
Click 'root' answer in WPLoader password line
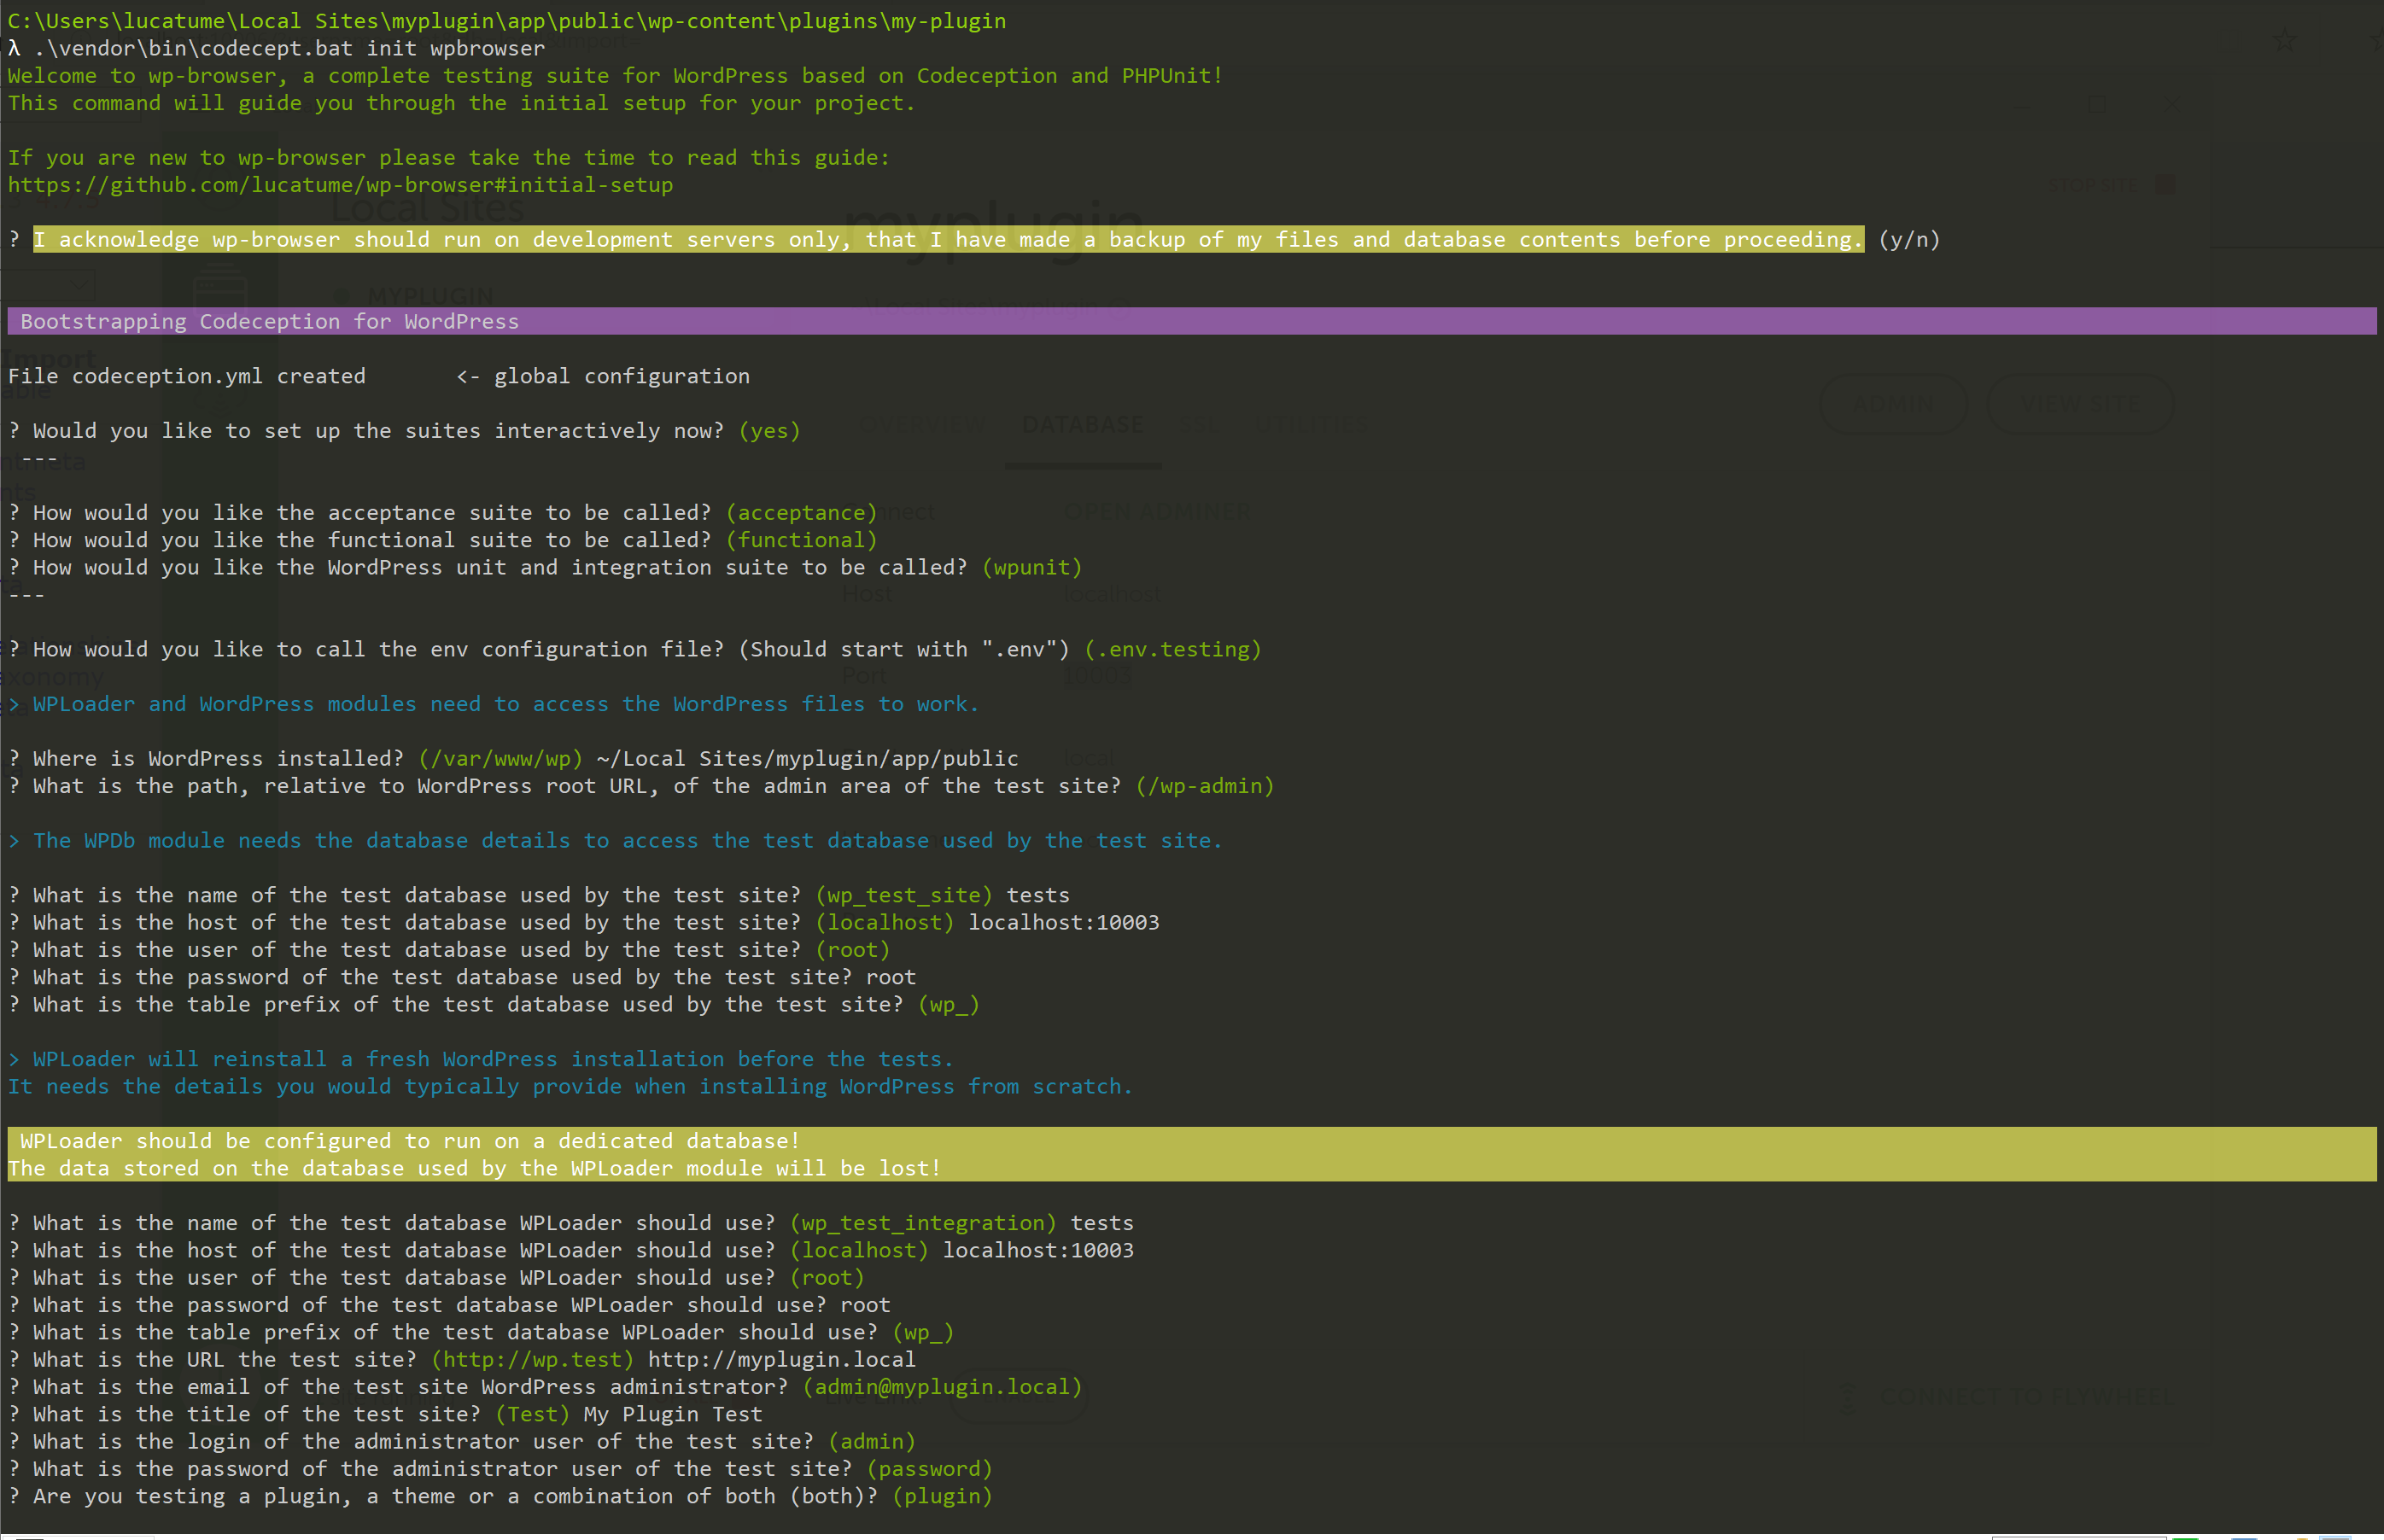pos(865,1305)
